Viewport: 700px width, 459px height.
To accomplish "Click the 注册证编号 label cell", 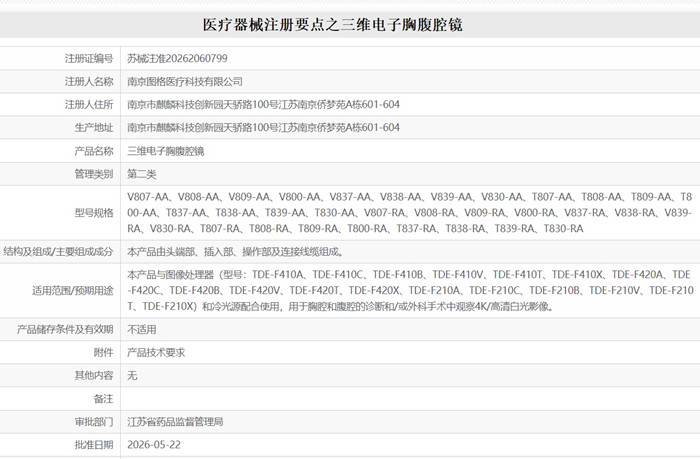I will [89, 58].
